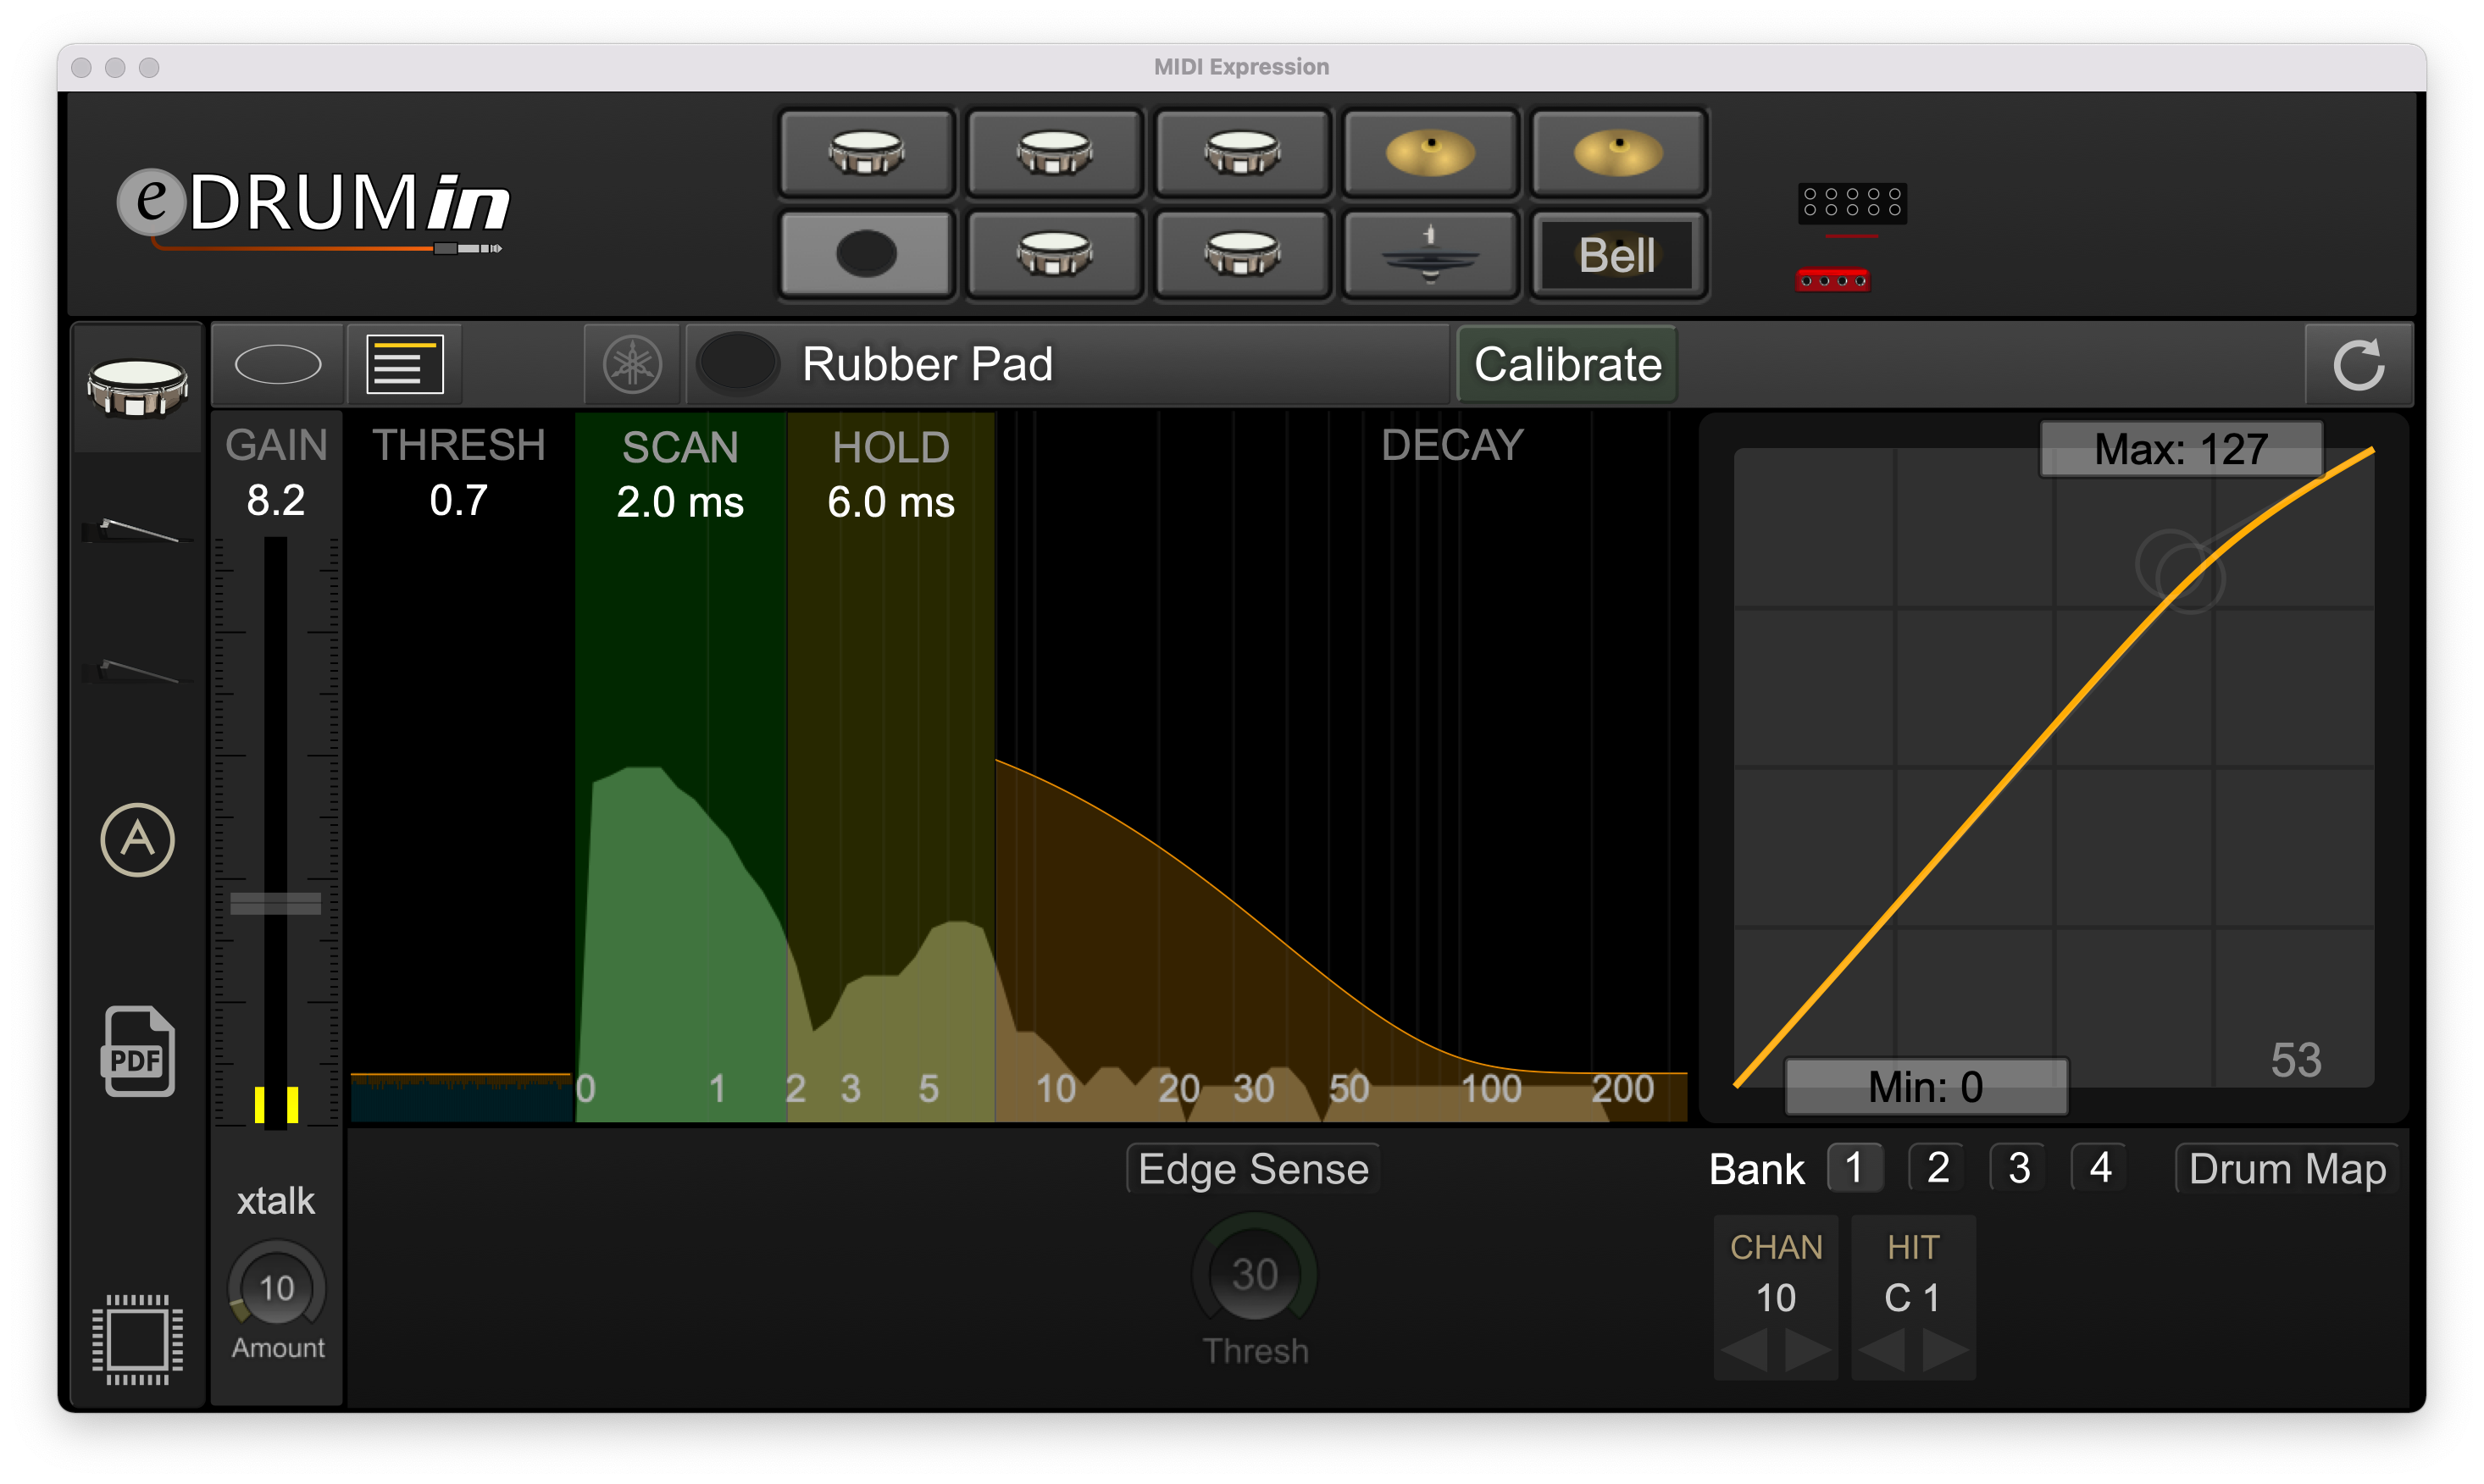The height and width of the screenshot is (1484, 2484).
Task: Select the second cymbal pad in top row
Action: coord(1618,153)
